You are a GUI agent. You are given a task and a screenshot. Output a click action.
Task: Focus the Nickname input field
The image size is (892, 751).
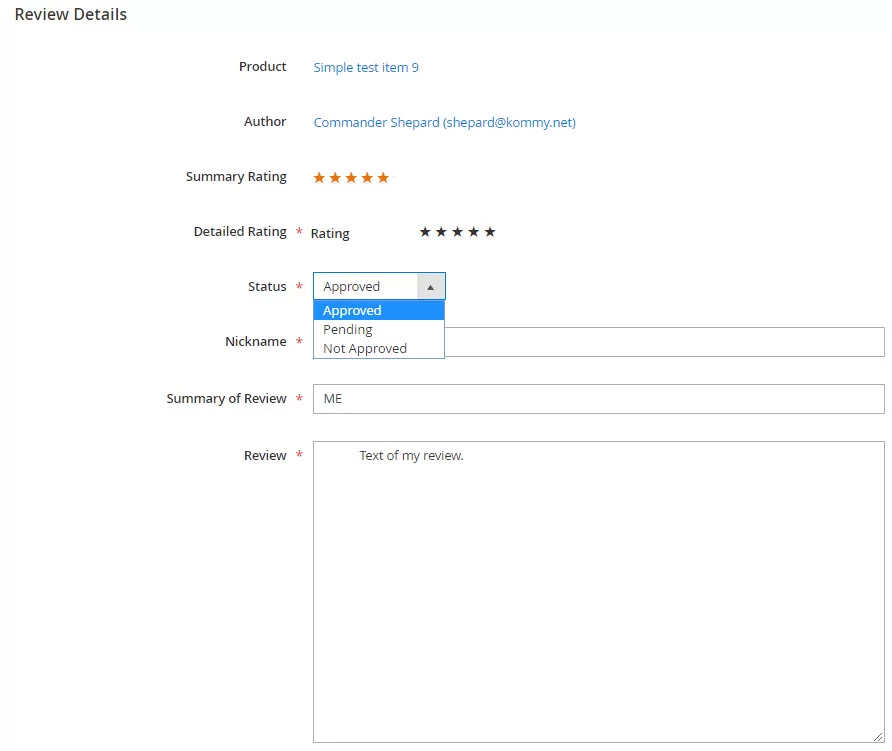pos(598,342)
